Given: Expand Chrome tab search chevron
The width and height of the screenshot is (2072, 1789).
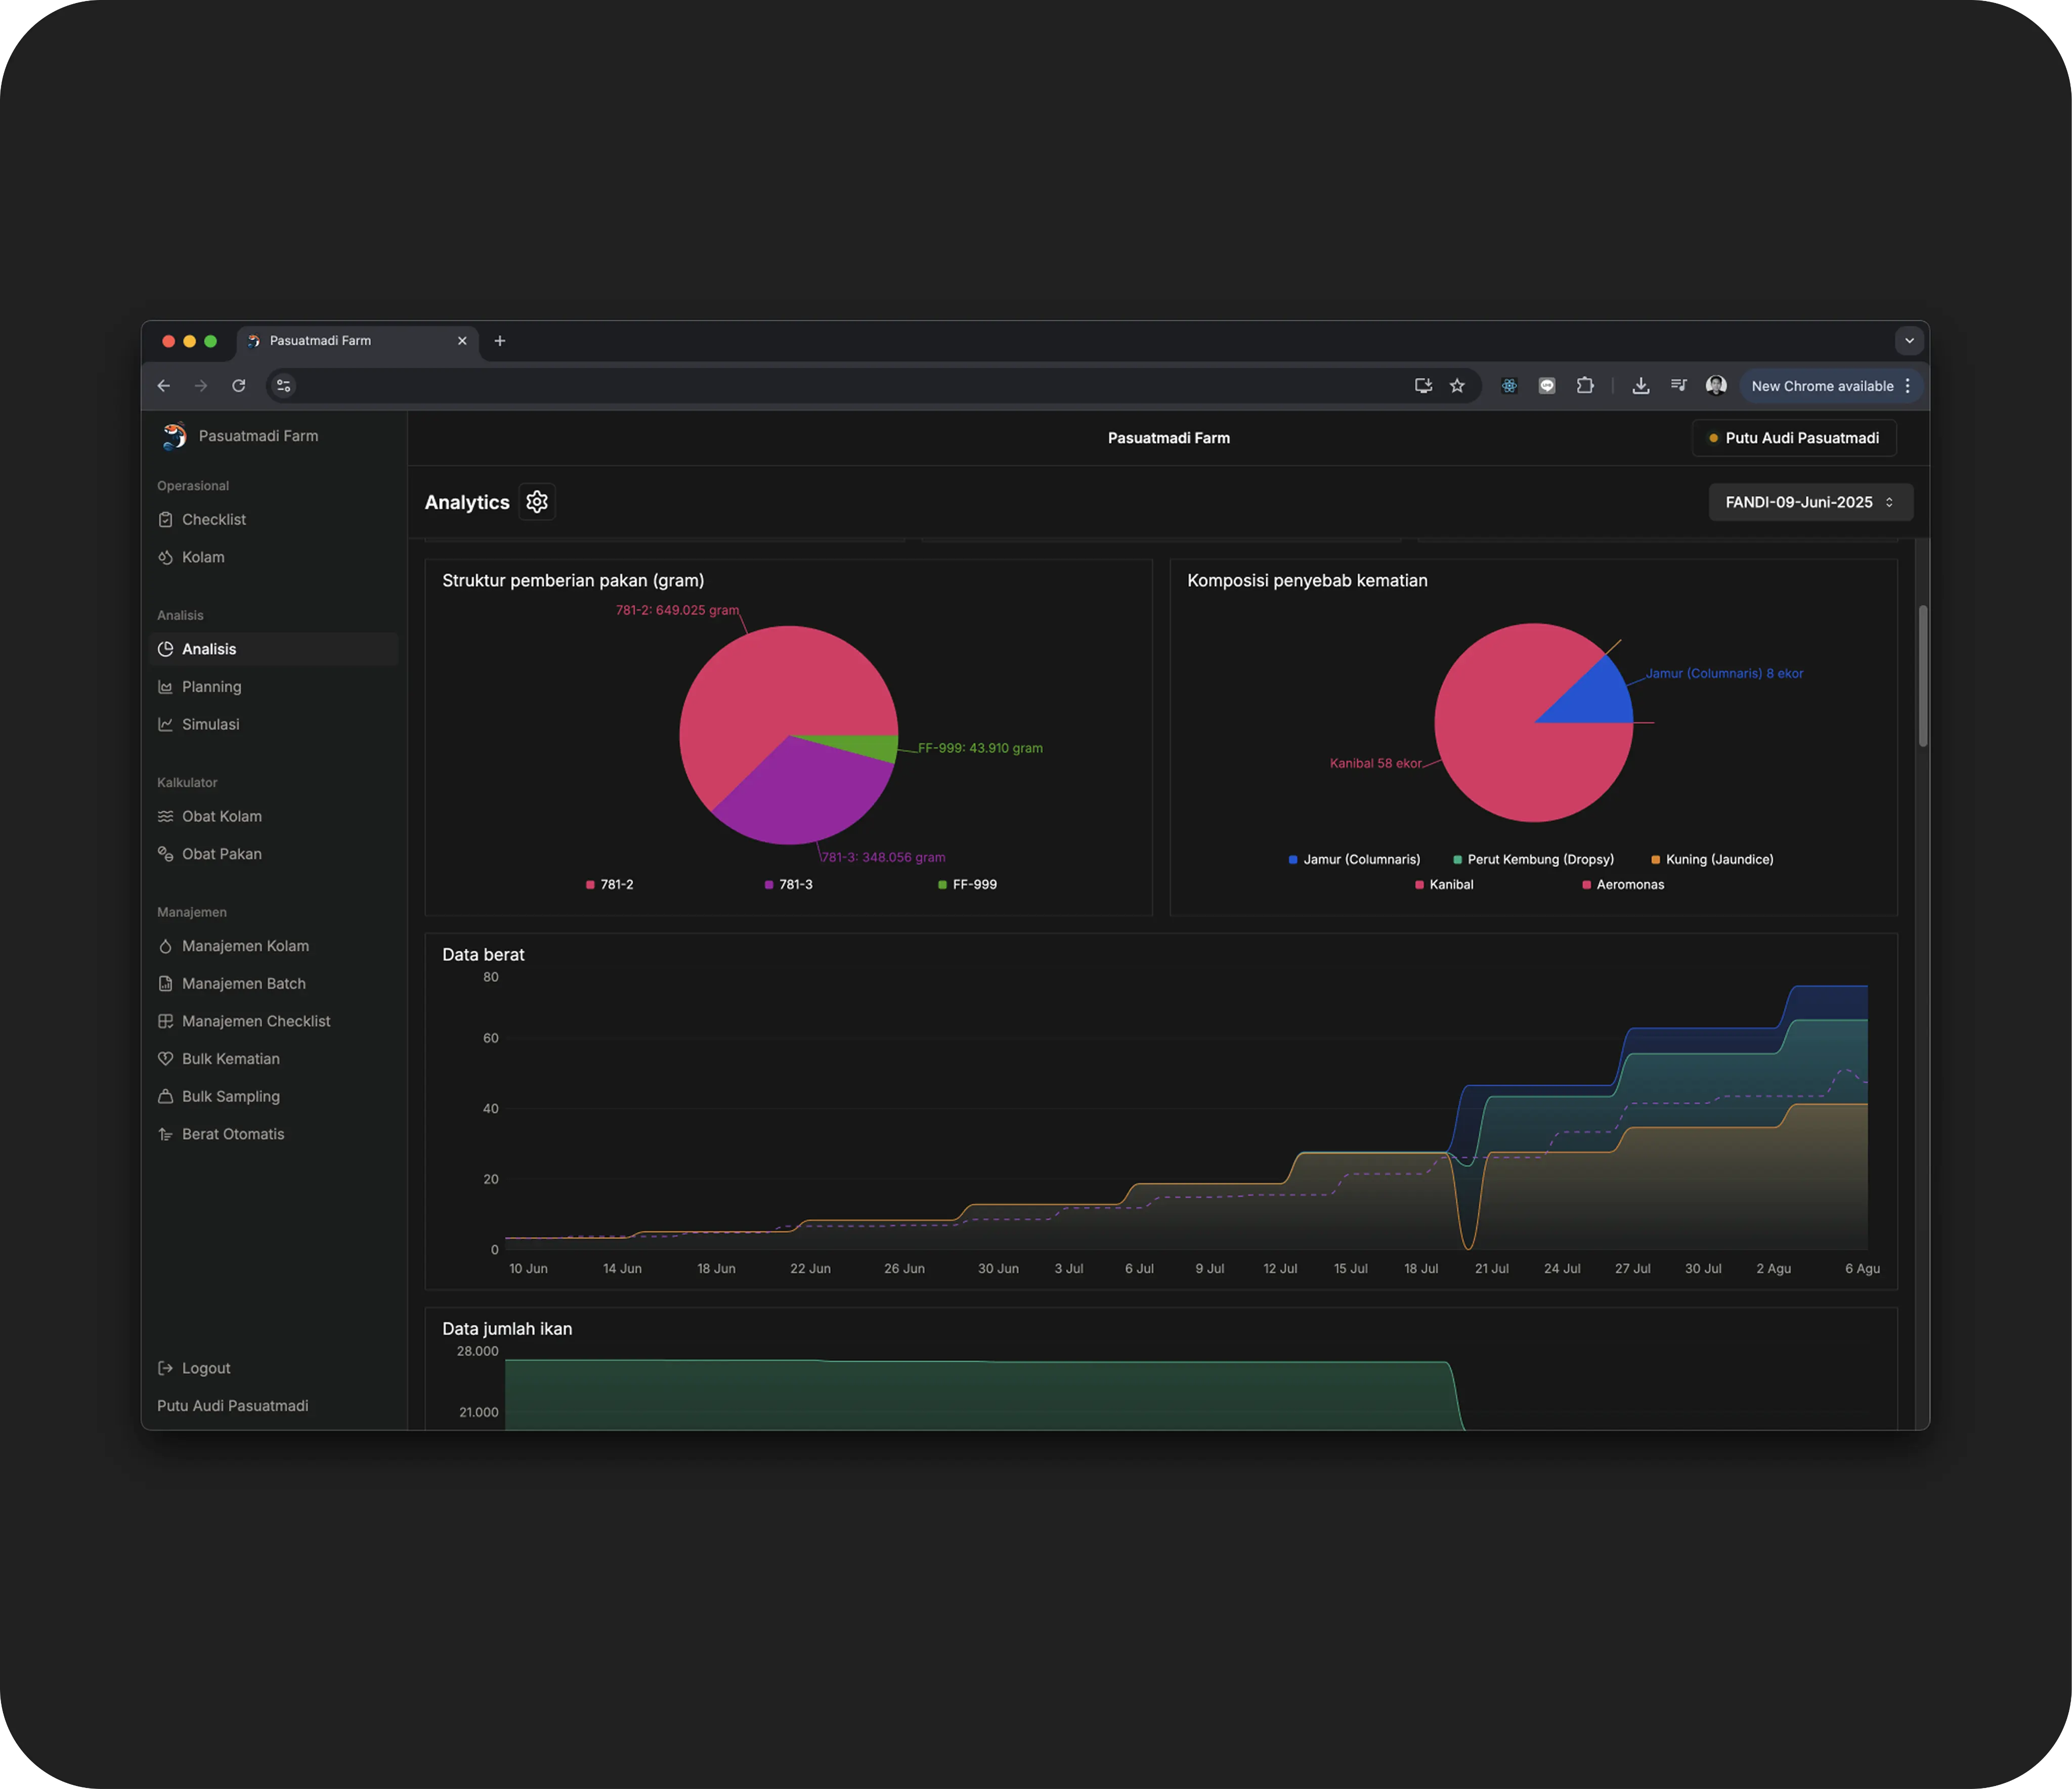Looking at the screenshot, I should click(1909, 341).
